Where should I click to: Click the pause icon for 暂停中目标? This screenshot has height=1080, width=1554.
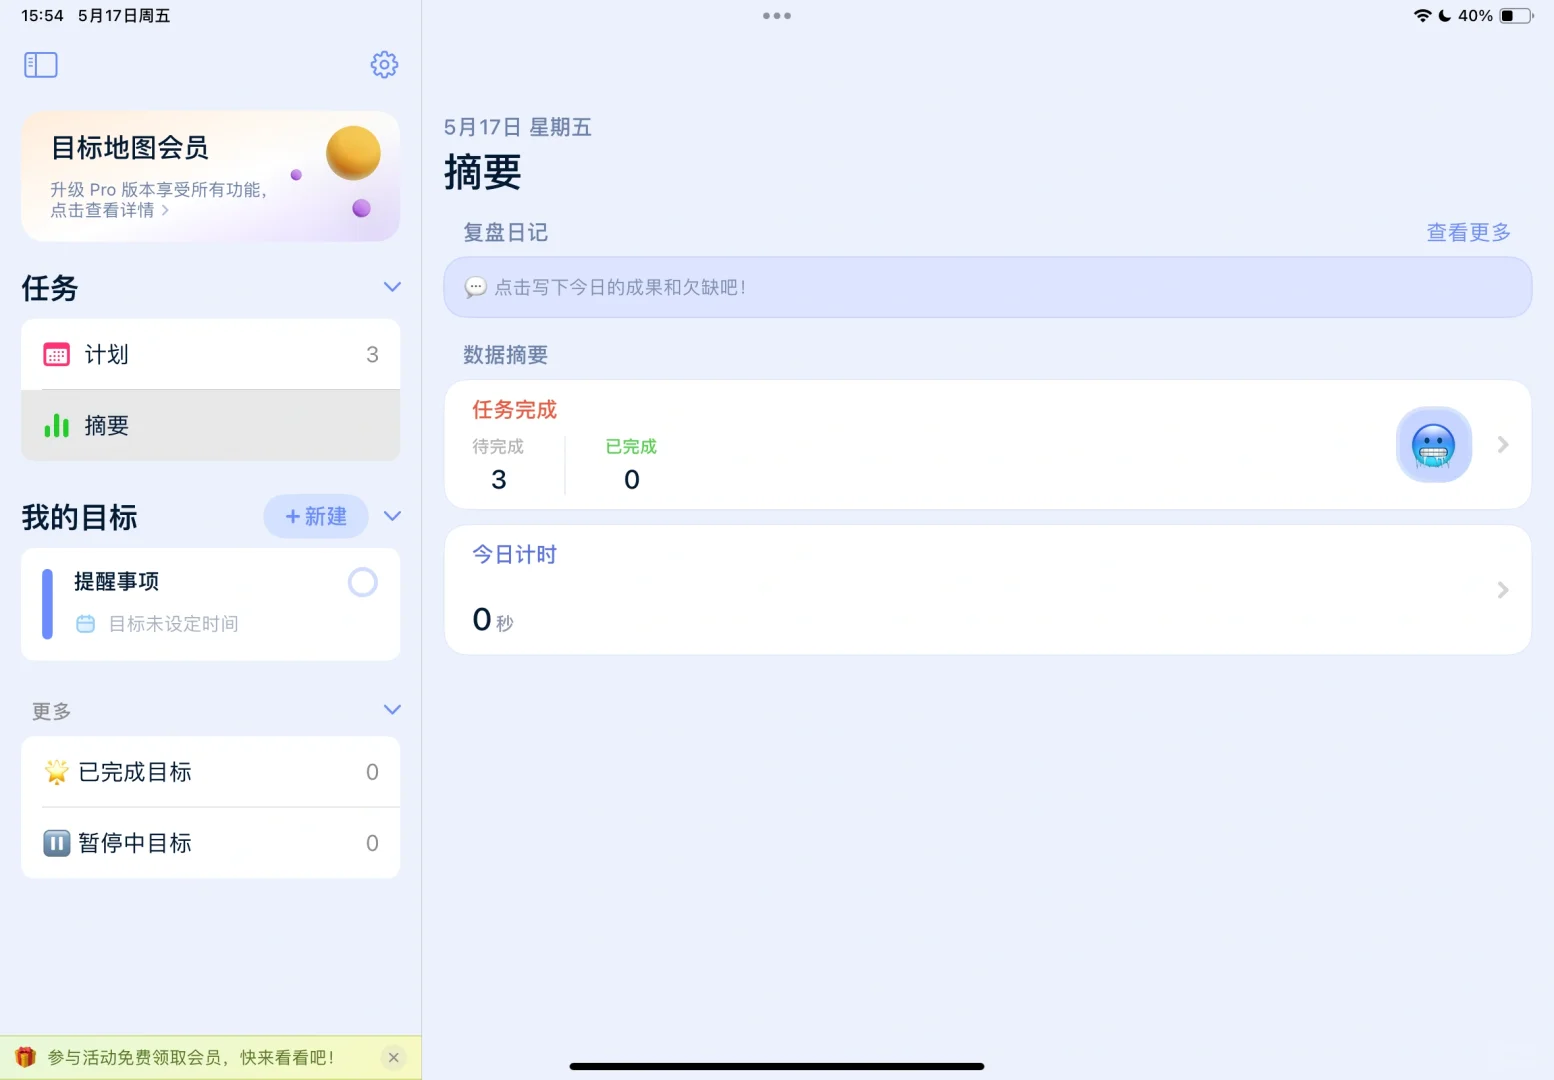coord(56,843)
